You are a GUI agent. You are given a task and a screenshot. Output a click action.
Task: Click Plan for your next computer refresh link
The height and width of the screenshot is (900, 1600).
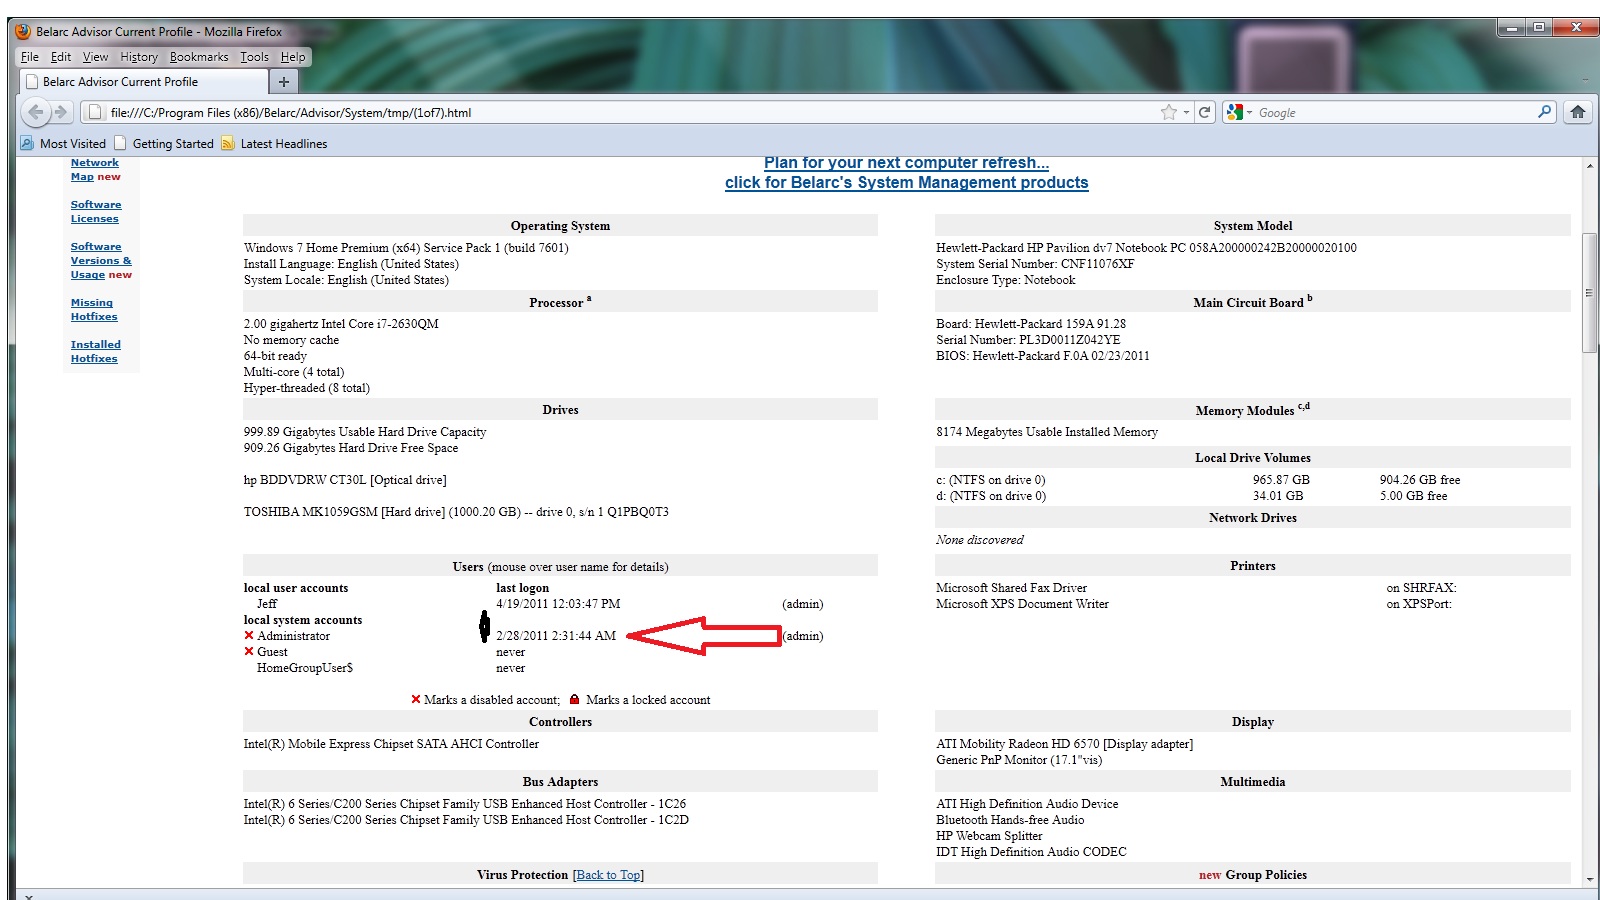906,162
